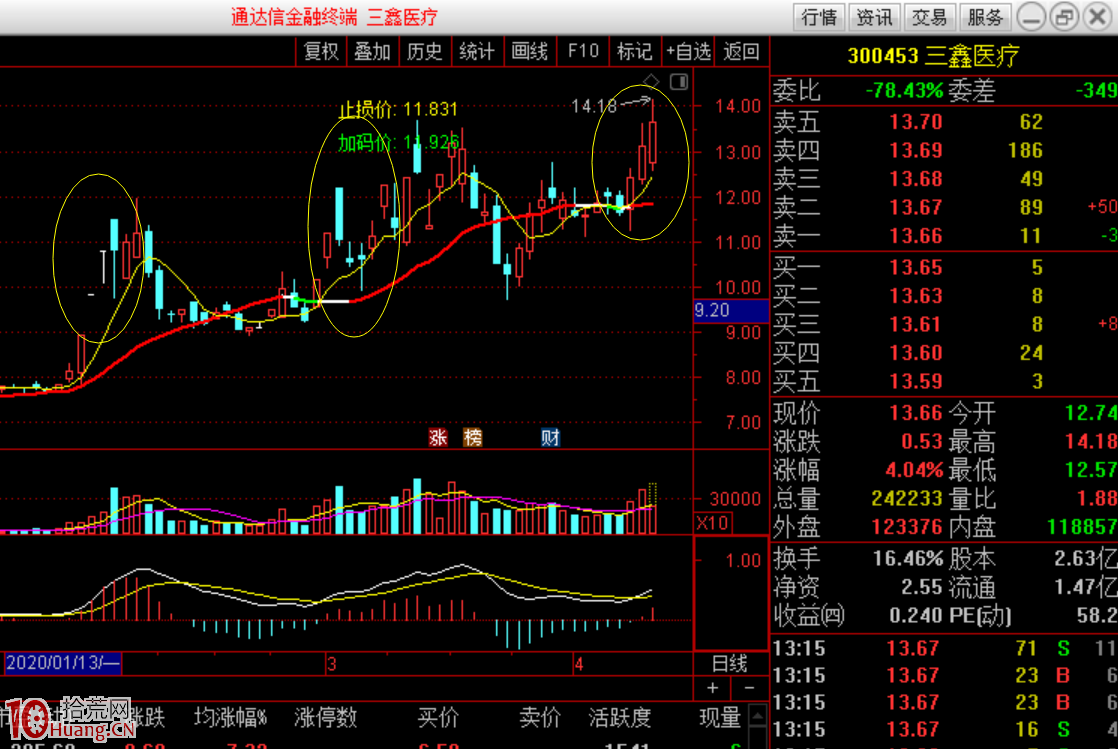Click the 收益(四) 0.240 value
Screen dimensions: 1118x749
point(916,616)
